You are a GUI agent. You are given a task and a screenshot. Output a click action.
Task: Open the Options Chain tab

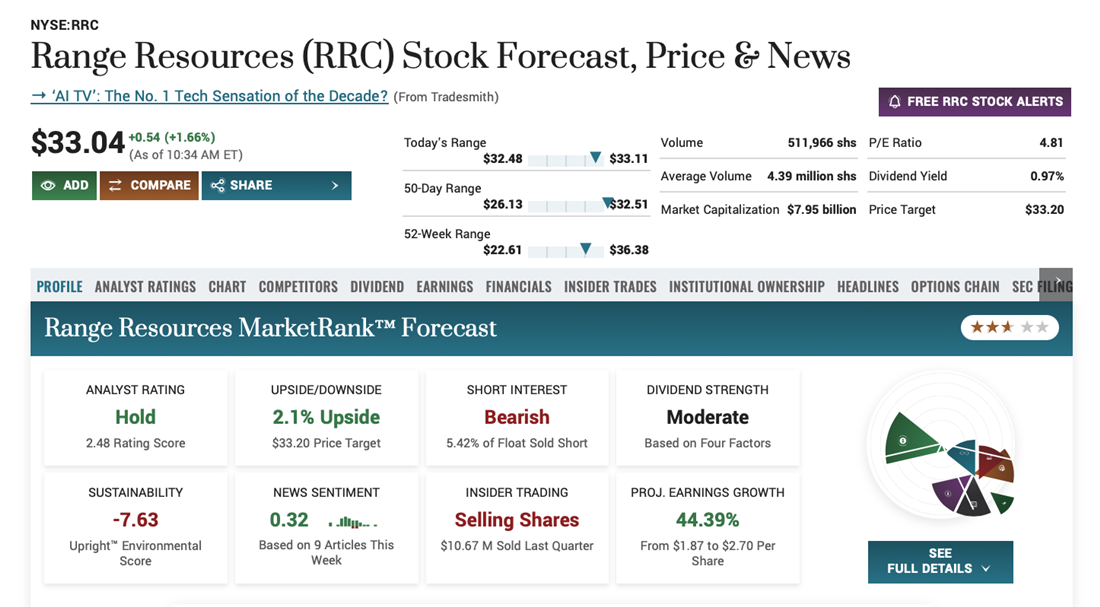[x=954, y=287]
